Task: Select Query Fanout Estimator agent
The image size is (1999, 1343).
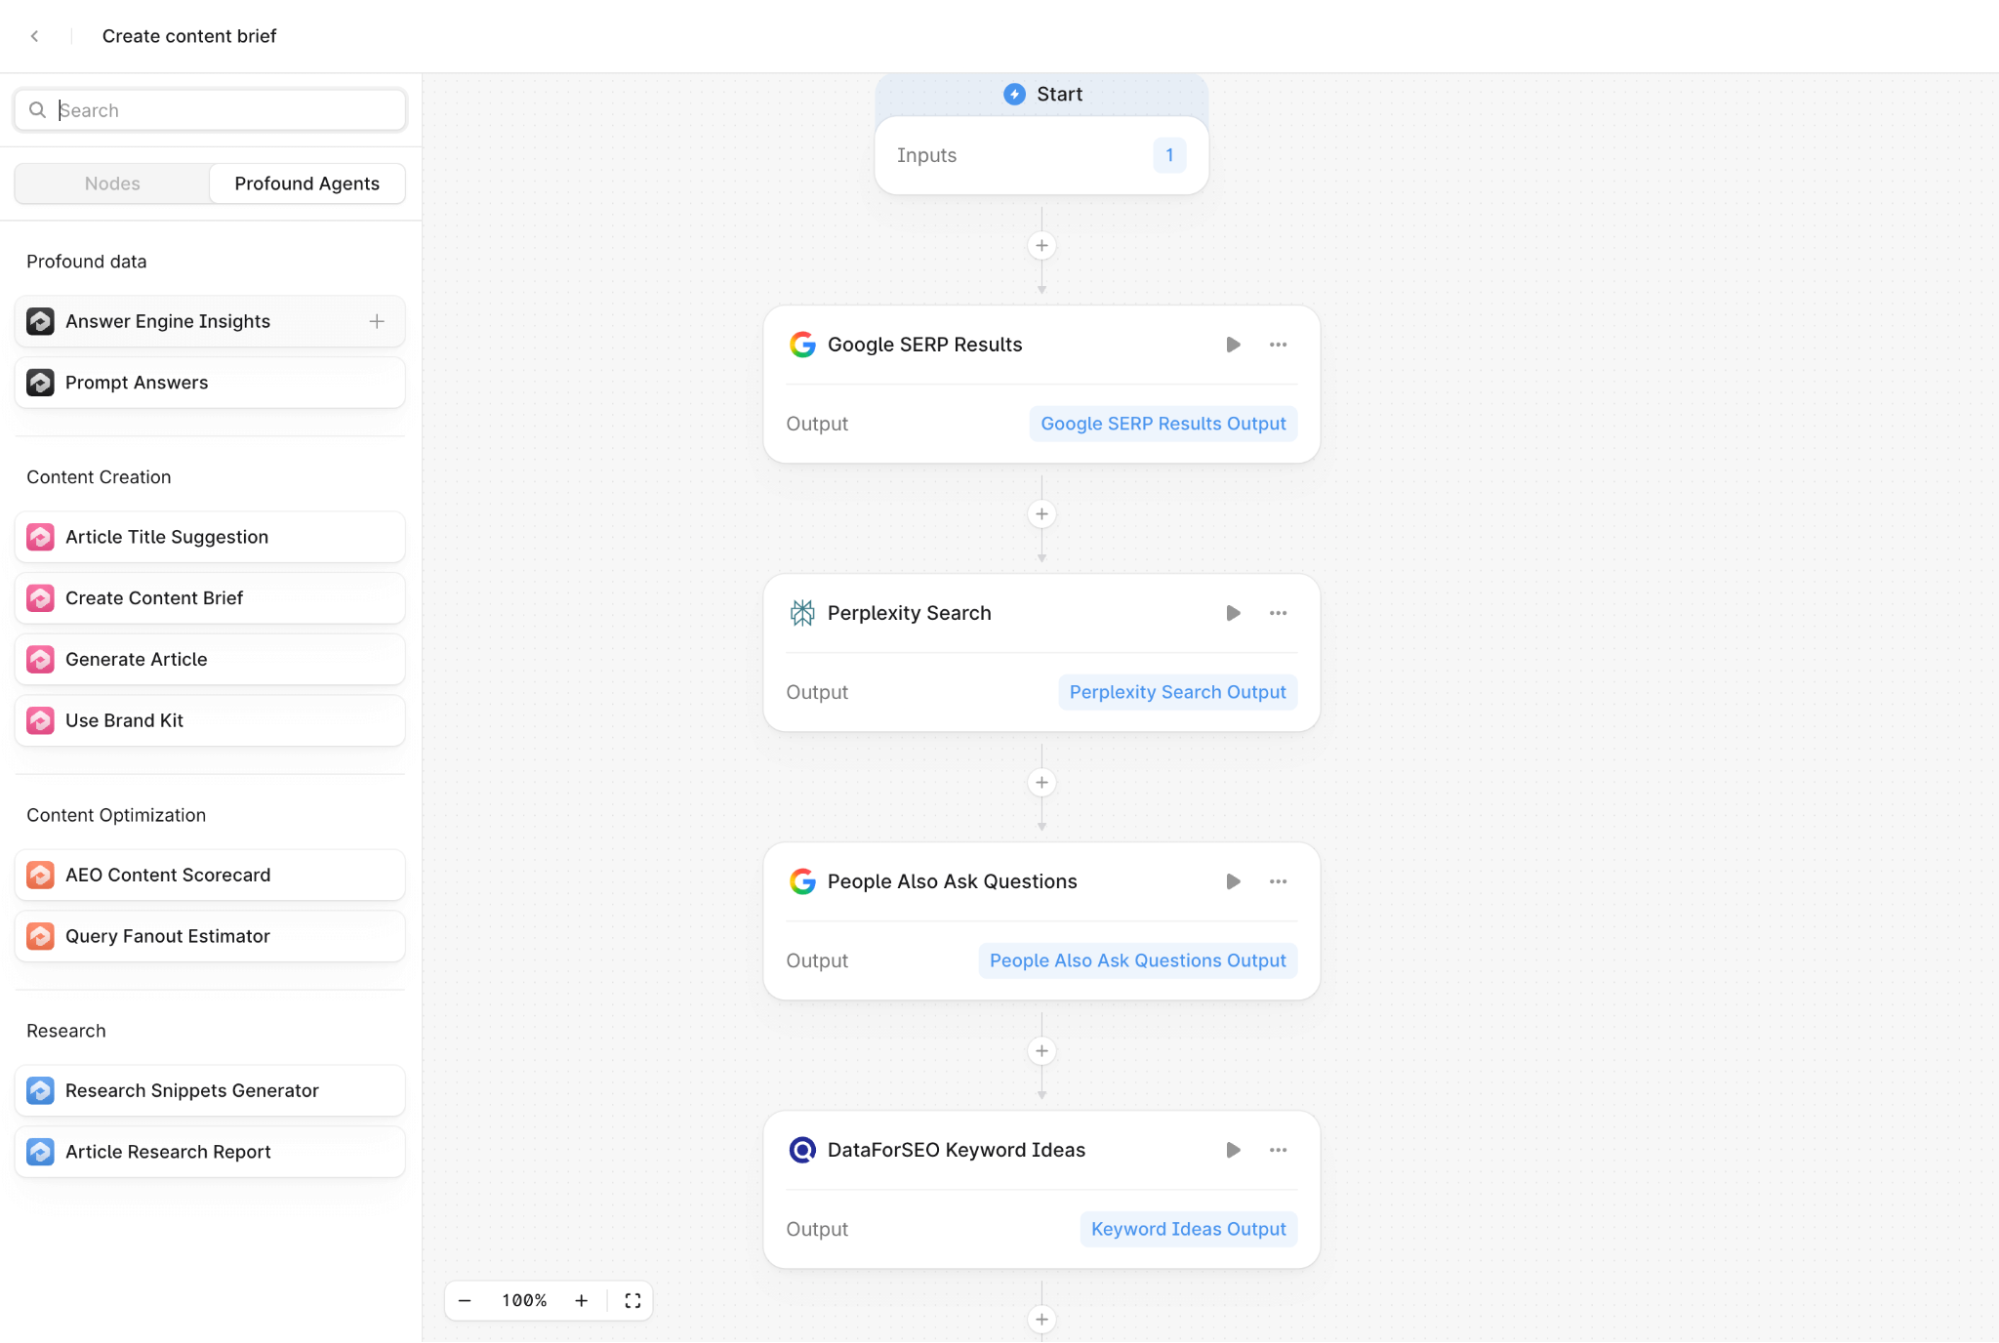Action: pos(210,936)
